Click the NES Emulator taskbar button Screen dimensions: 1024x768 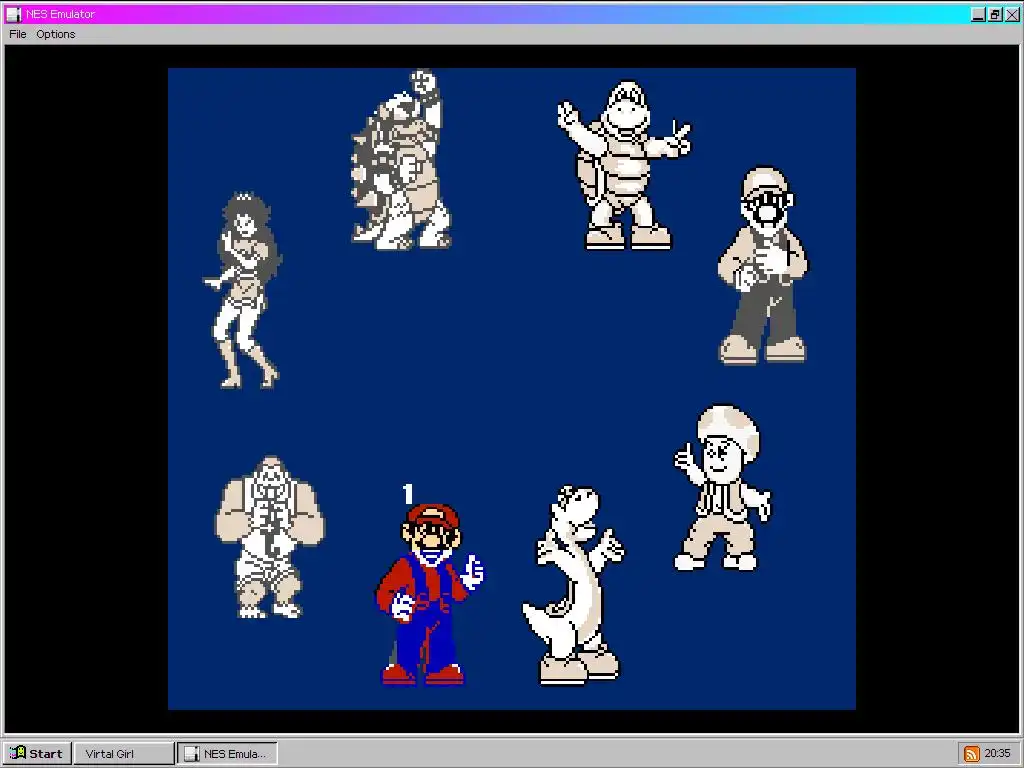coord(227,753)
